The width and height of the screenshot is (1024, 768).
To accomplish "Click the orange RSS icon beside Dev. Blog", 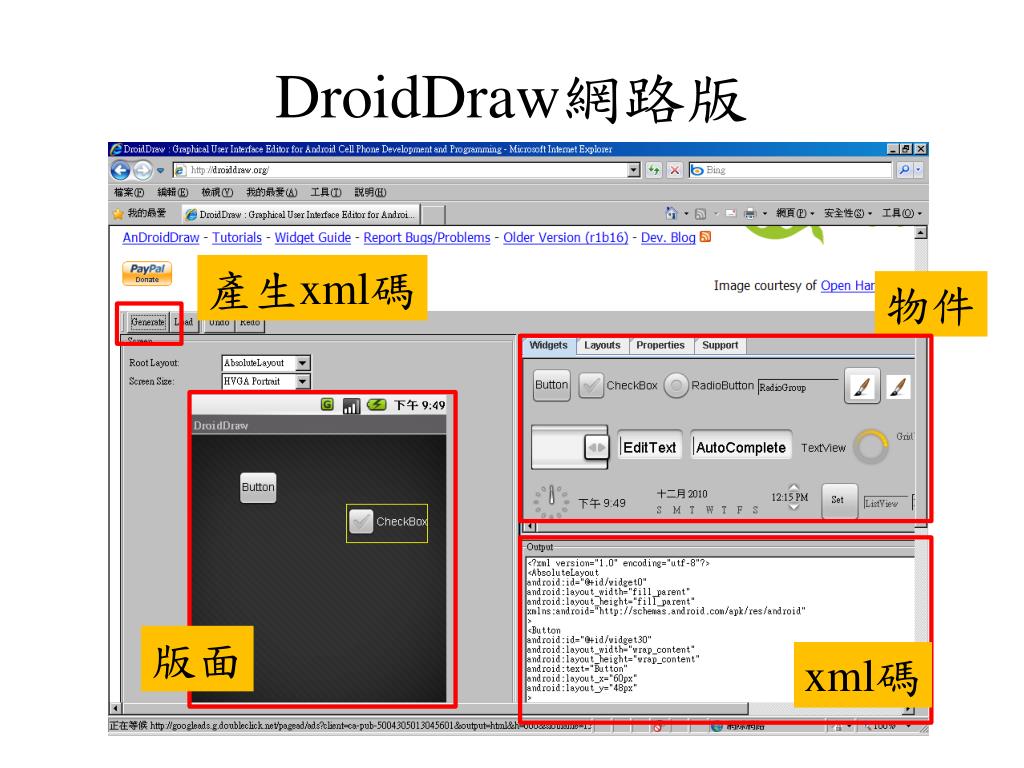I will point(705,236).
